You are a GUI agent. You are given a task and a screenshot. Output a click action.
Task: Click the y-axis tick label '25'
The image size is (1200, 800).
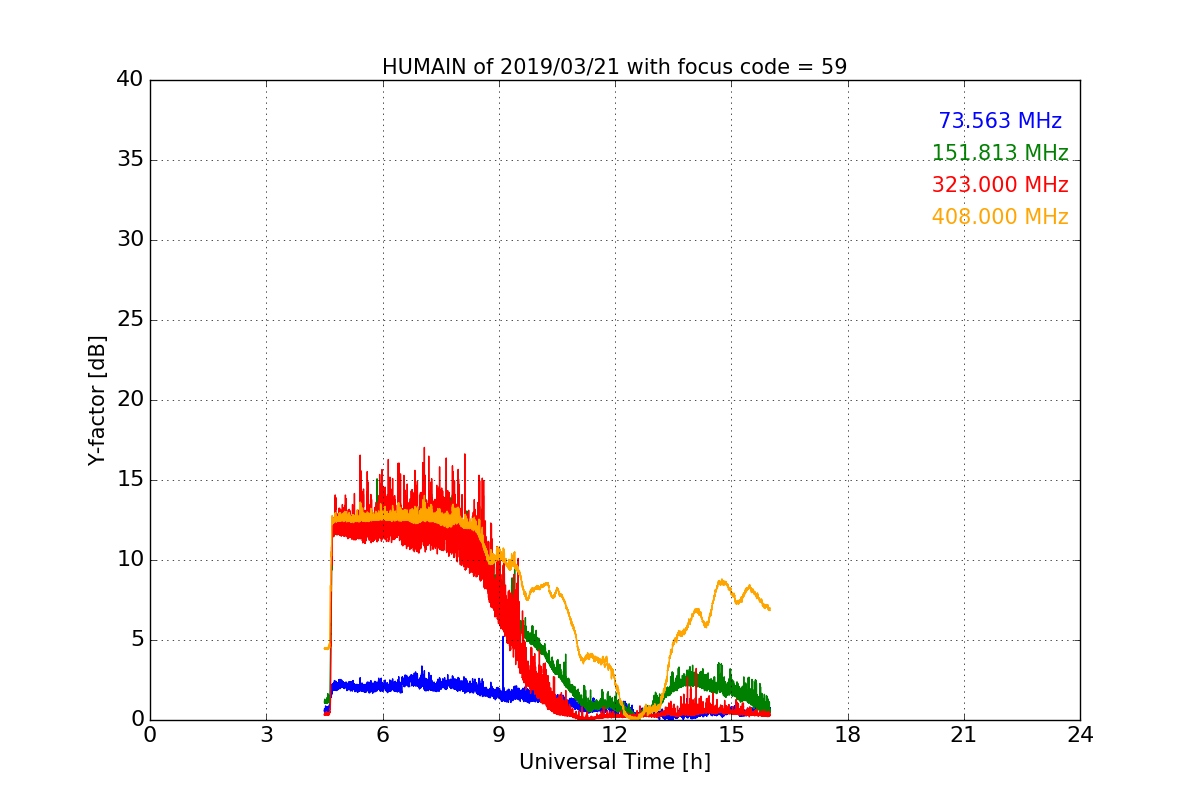coord(129,320)
